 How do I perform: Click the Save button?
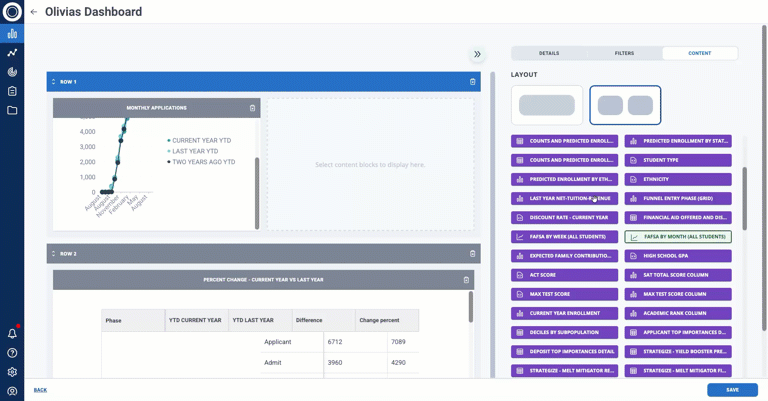(732, 390)
